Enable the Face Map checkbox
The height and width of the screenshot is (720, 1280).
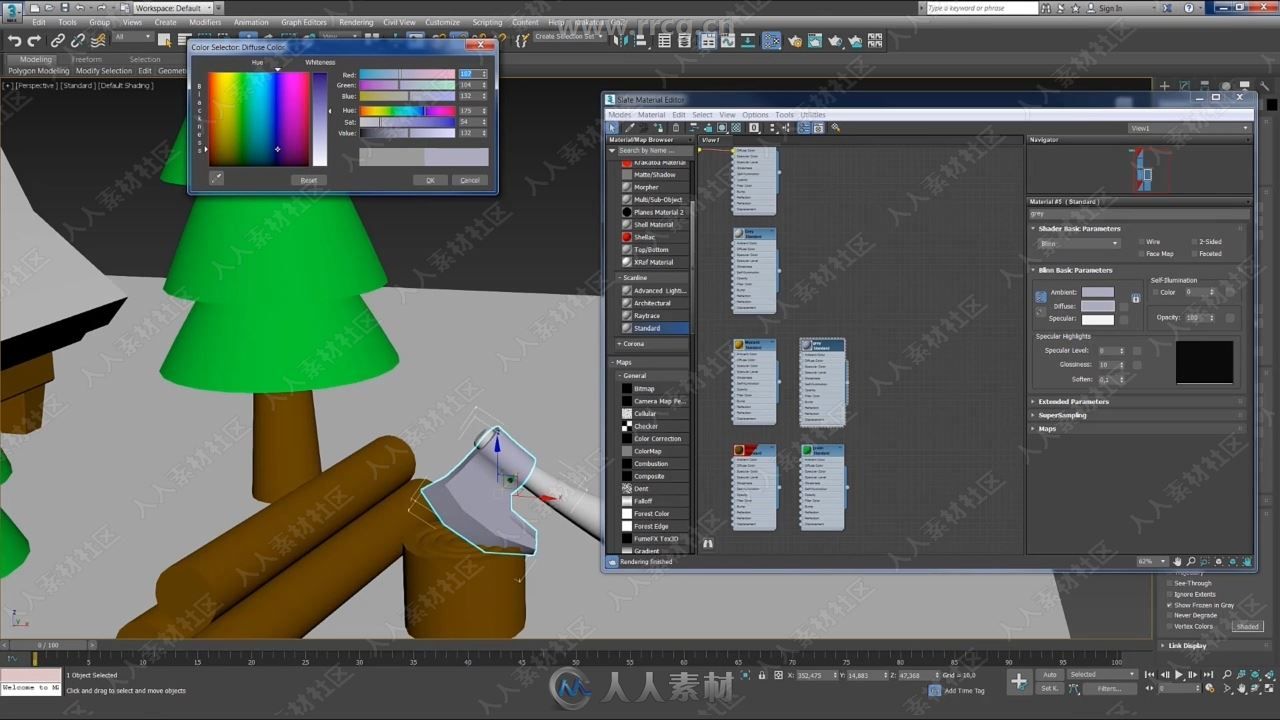(1141, 254)
